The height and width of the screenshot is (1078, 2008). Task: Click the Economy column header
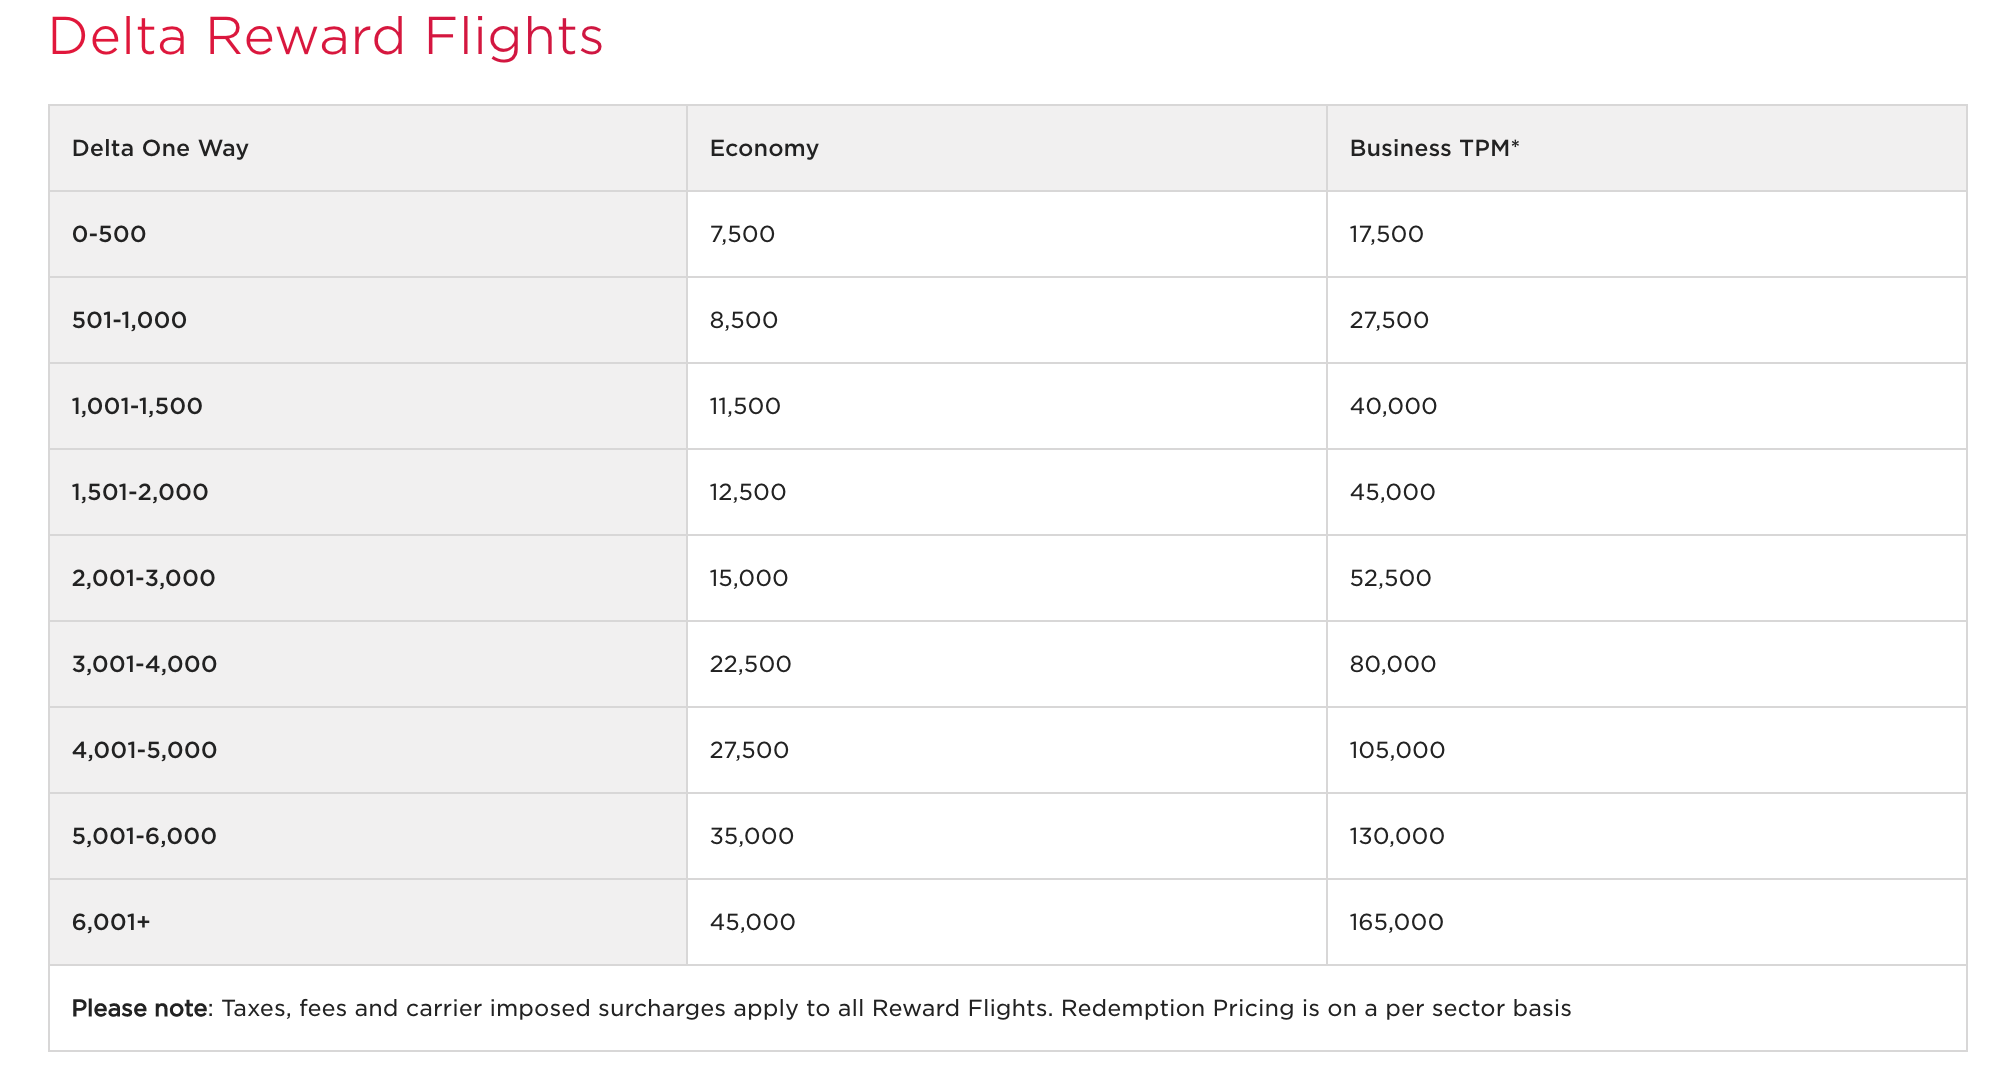pyautogui.click(x=764, y=148)
